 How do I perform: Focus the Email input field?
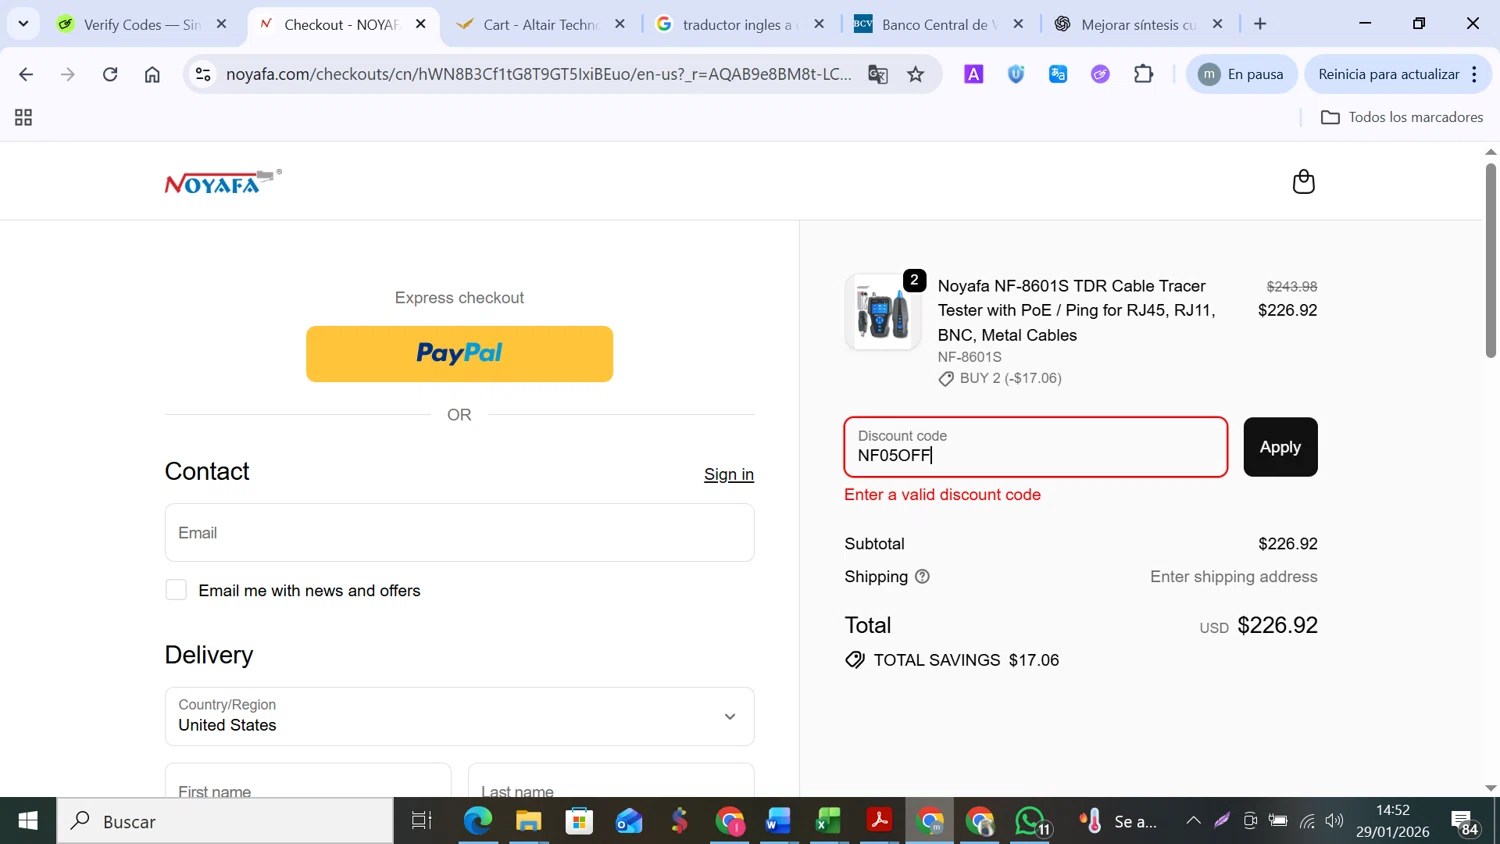point(459,533)
